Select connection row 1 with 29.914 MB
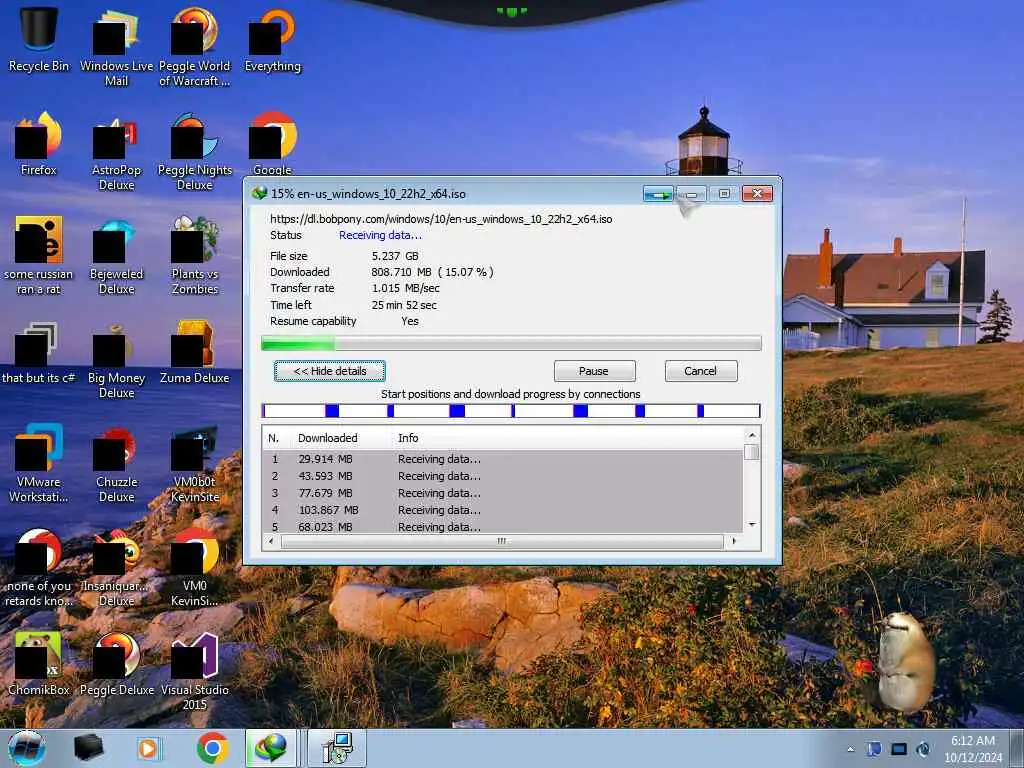Viewport: 1024px width, 768px height. pyautogui.click(x=503, y=459)
